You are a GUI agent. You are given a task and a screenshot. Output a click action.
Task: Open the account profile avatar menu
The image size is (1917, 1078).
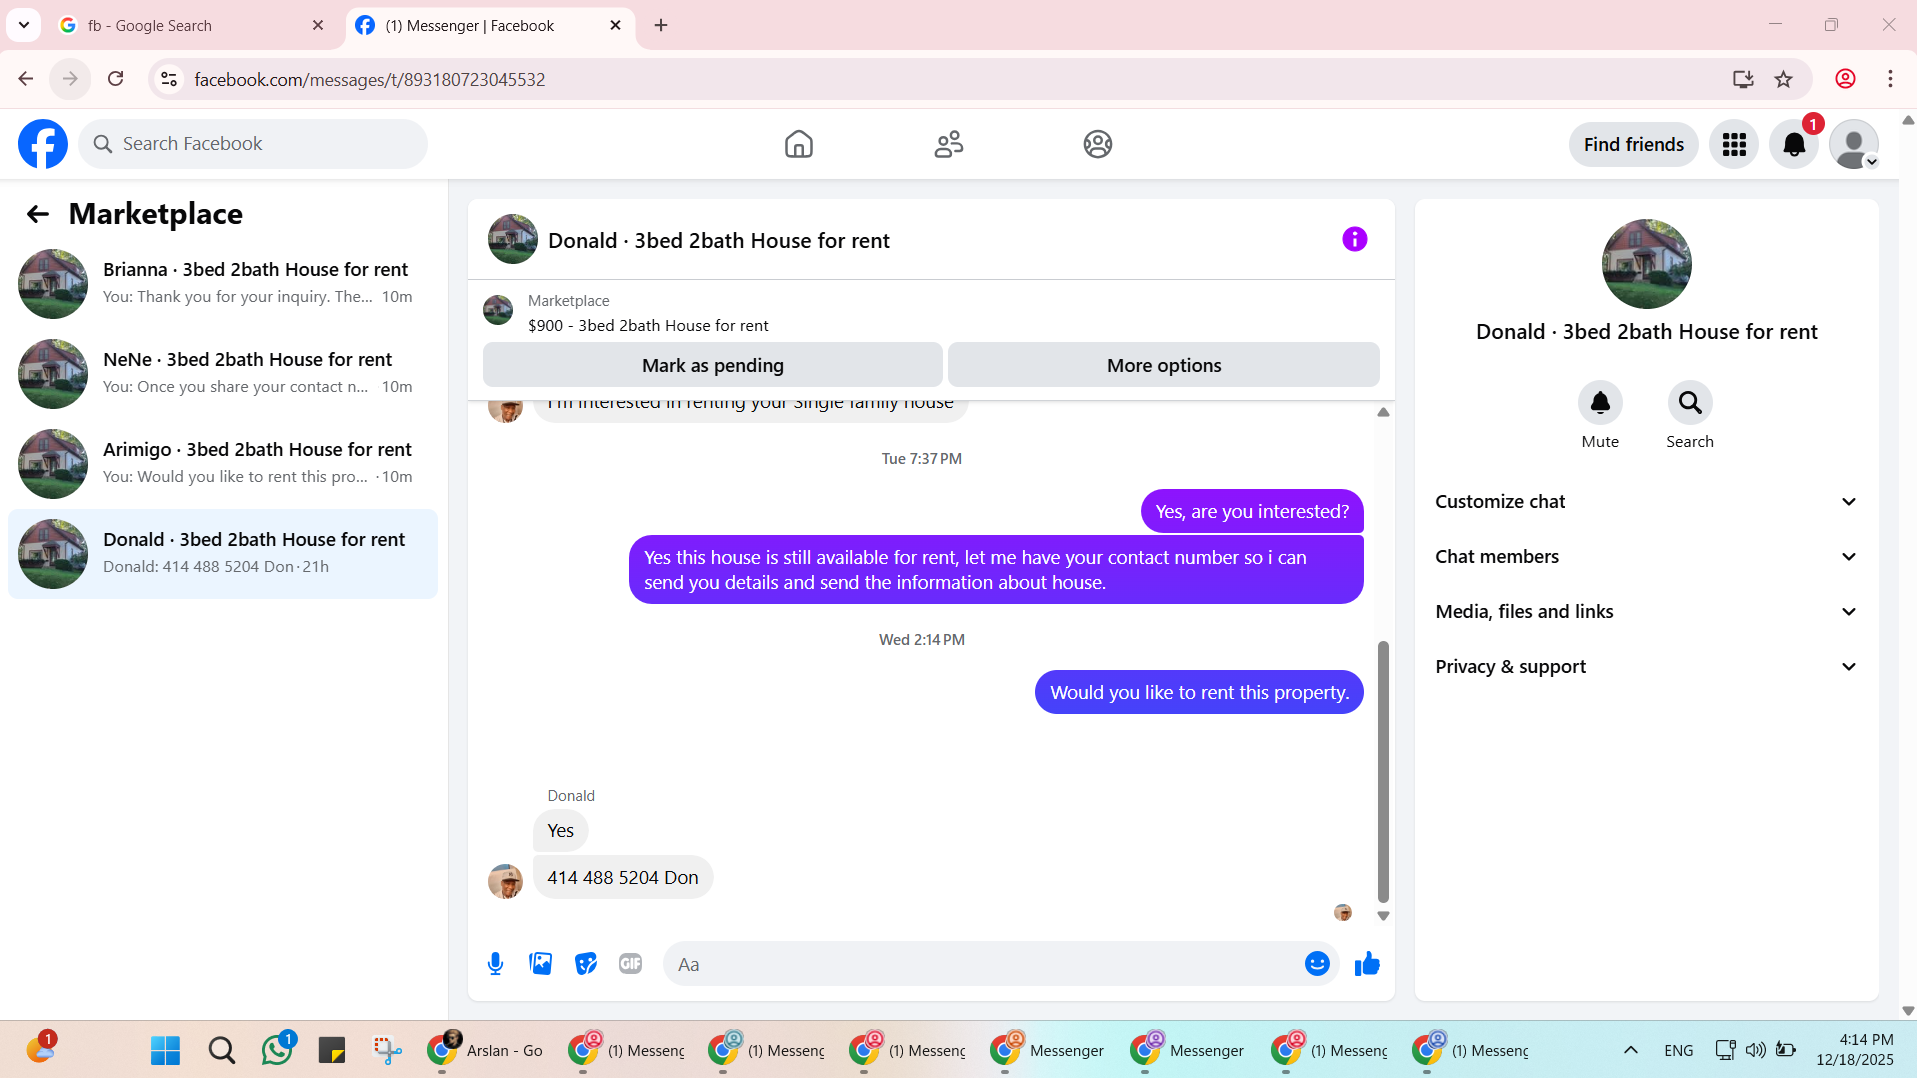coord(1854,145)
